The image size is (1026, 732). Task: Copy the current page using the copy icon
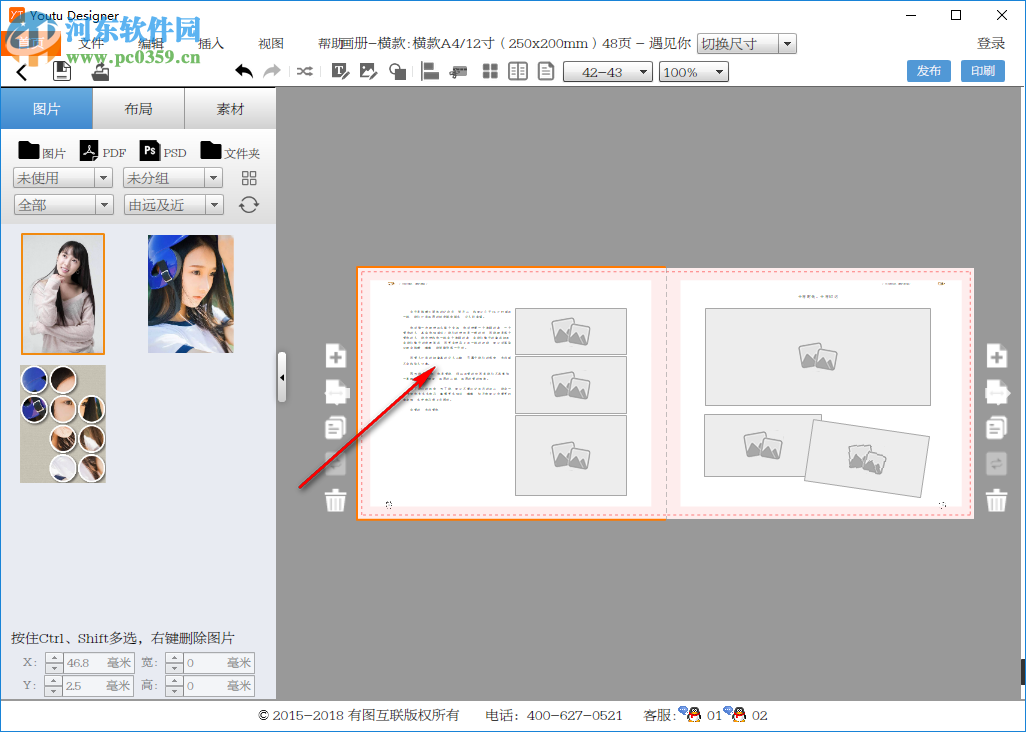coord(335,427)
